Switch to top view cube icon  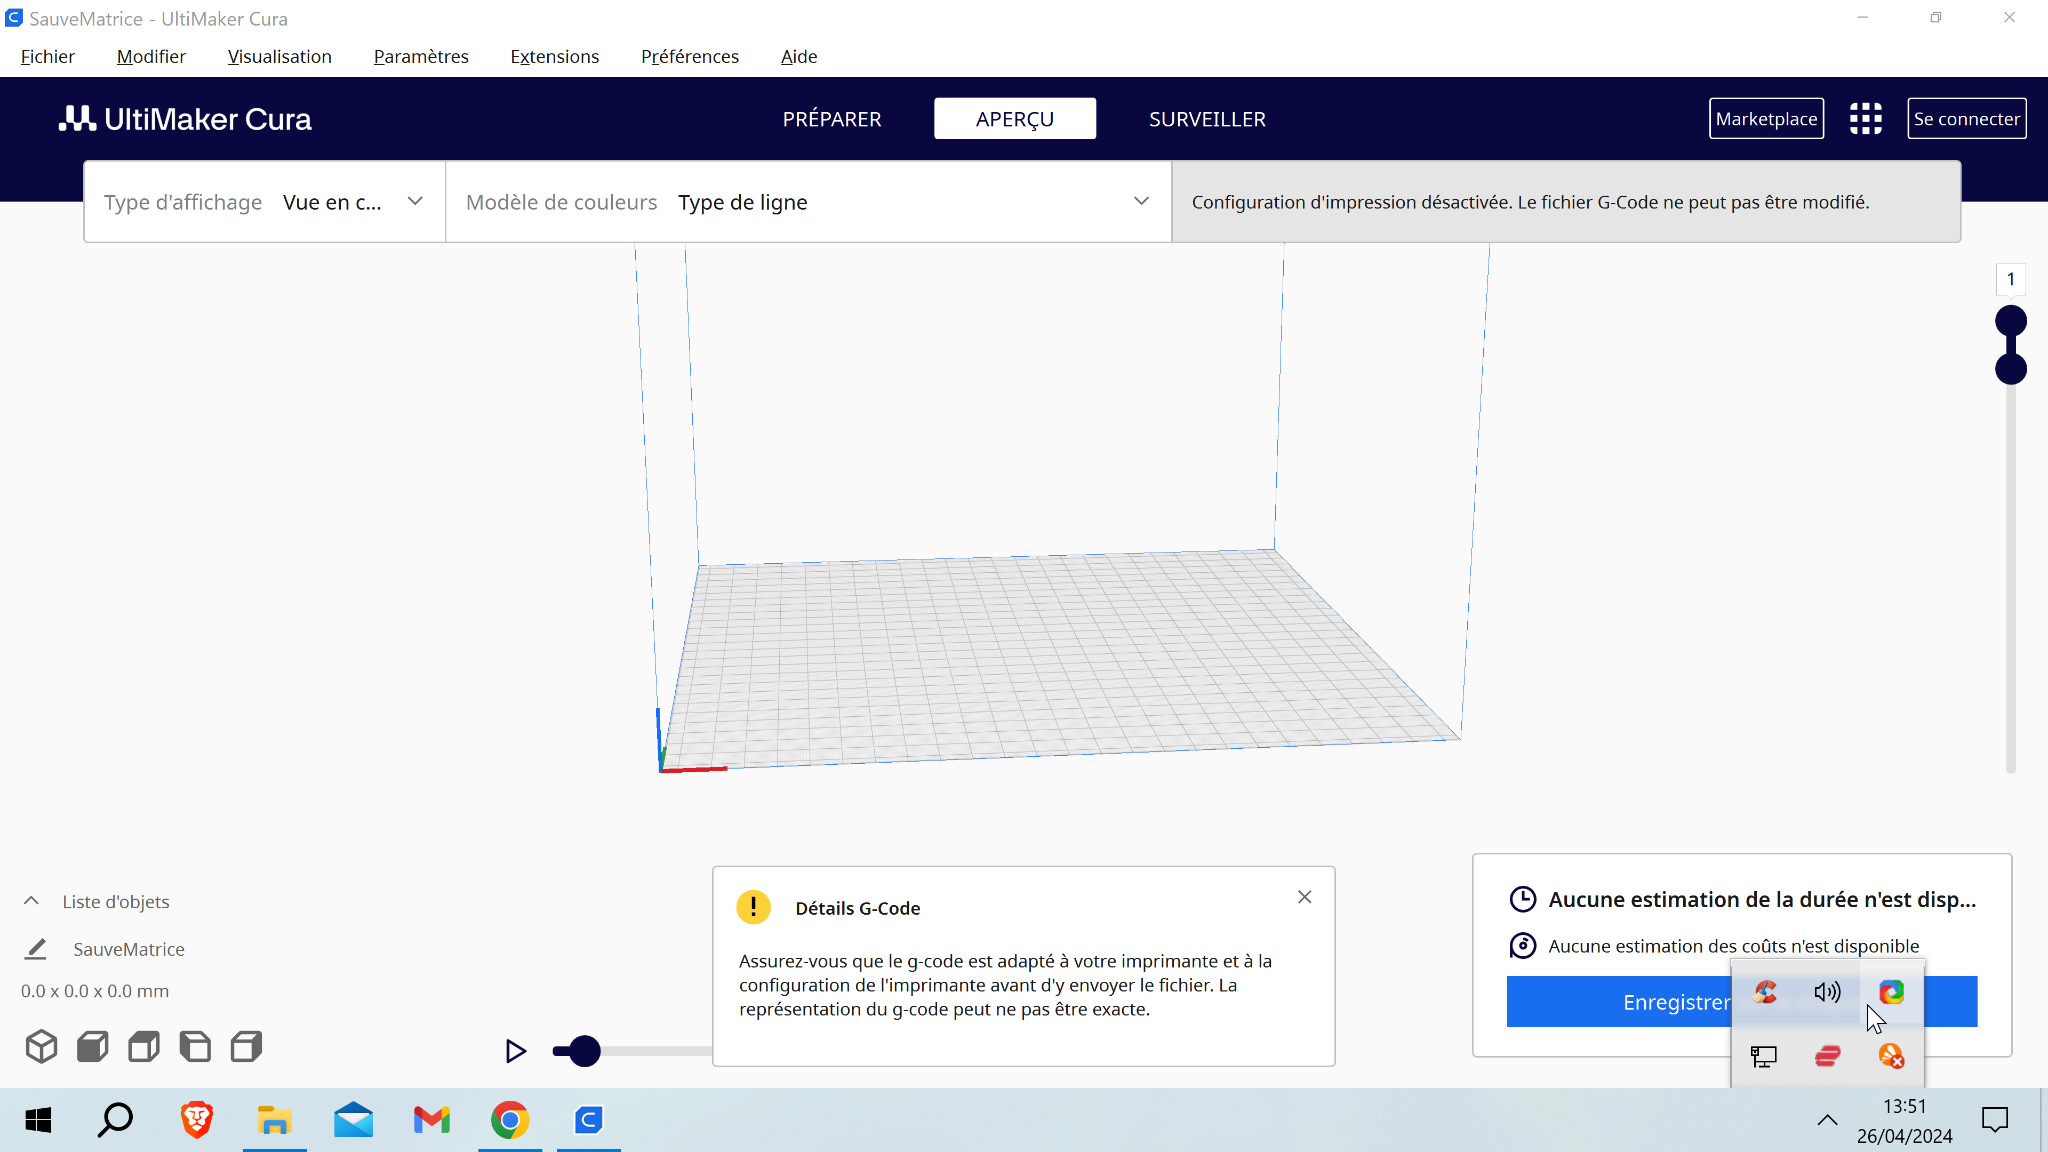pos(144,1047)
